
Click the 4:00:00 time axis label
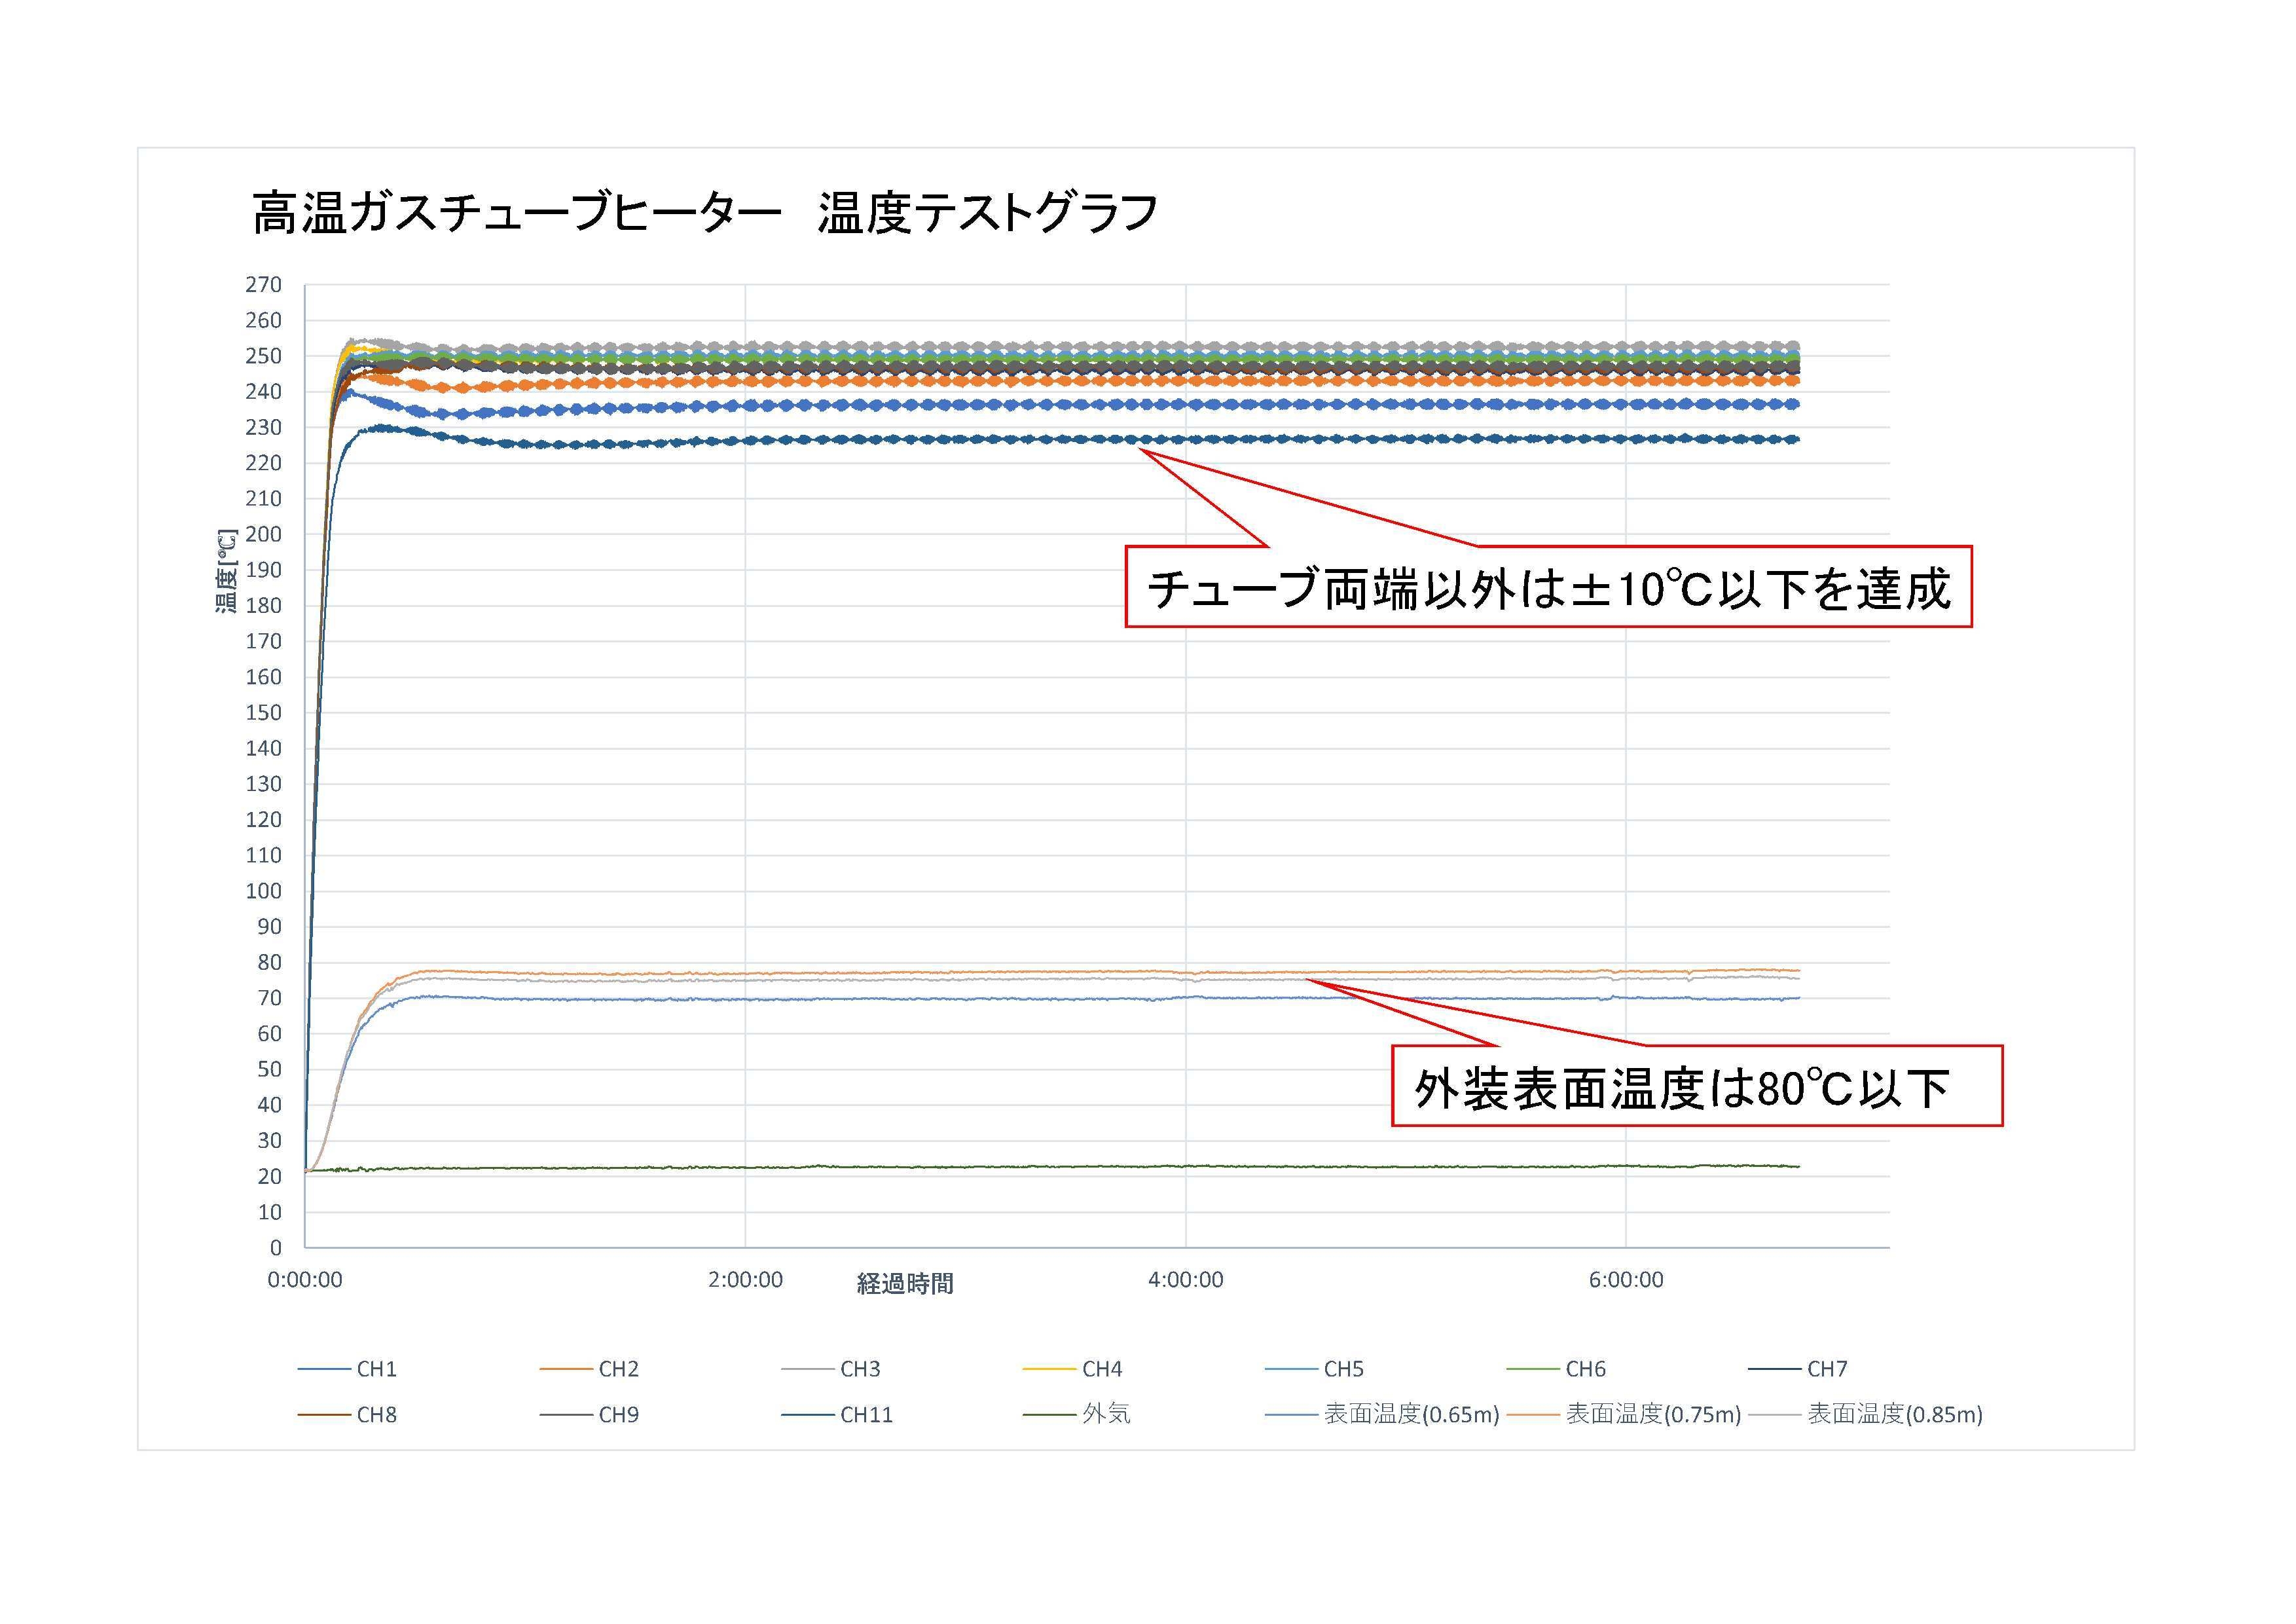pyautogui.click(x=1185, y=1280)
